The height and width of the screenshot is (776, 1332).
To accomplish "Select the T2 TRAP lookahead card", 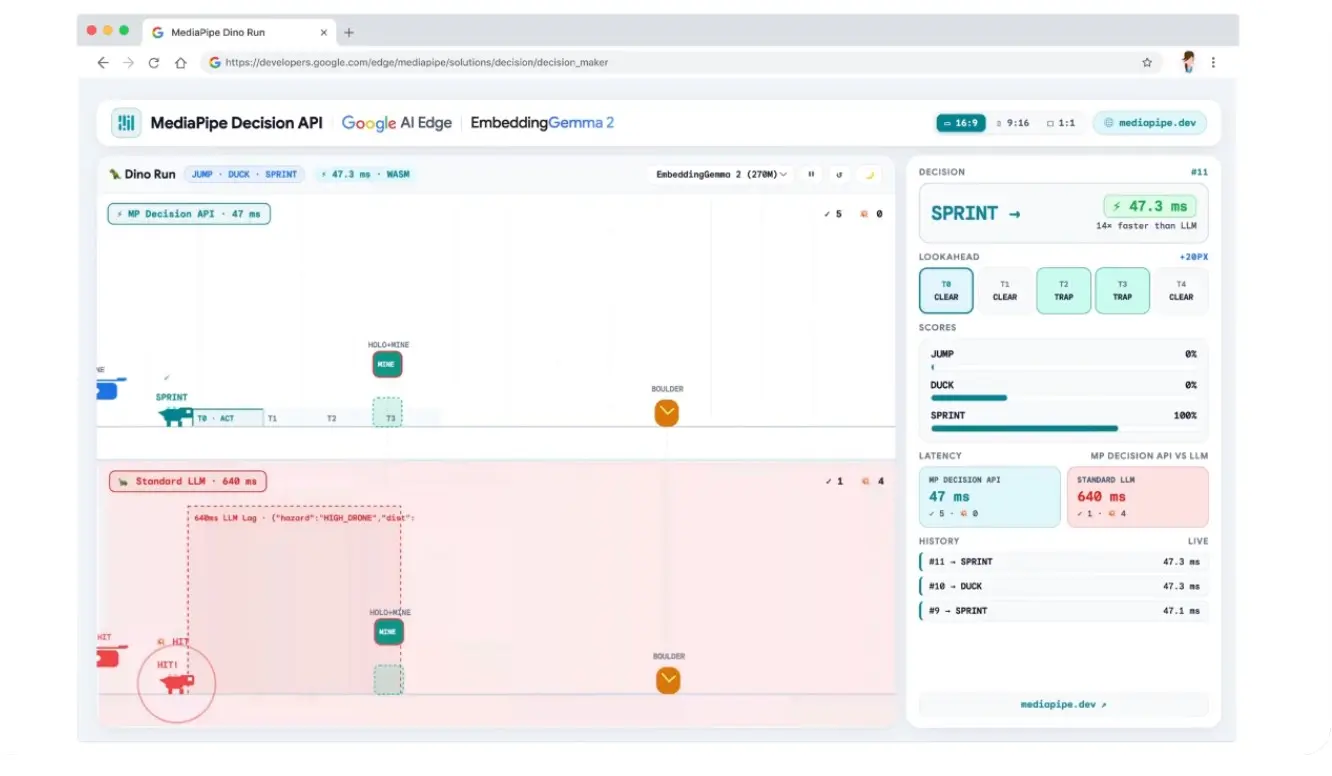I will 1064,290.
